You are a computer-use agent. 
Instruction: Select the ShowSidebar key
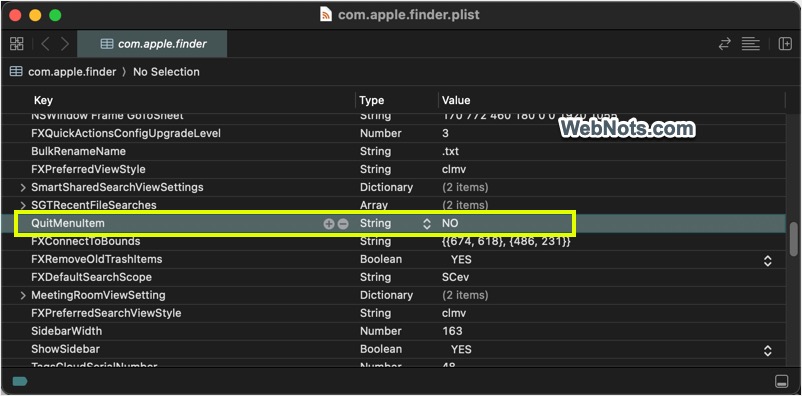(65, 349)
